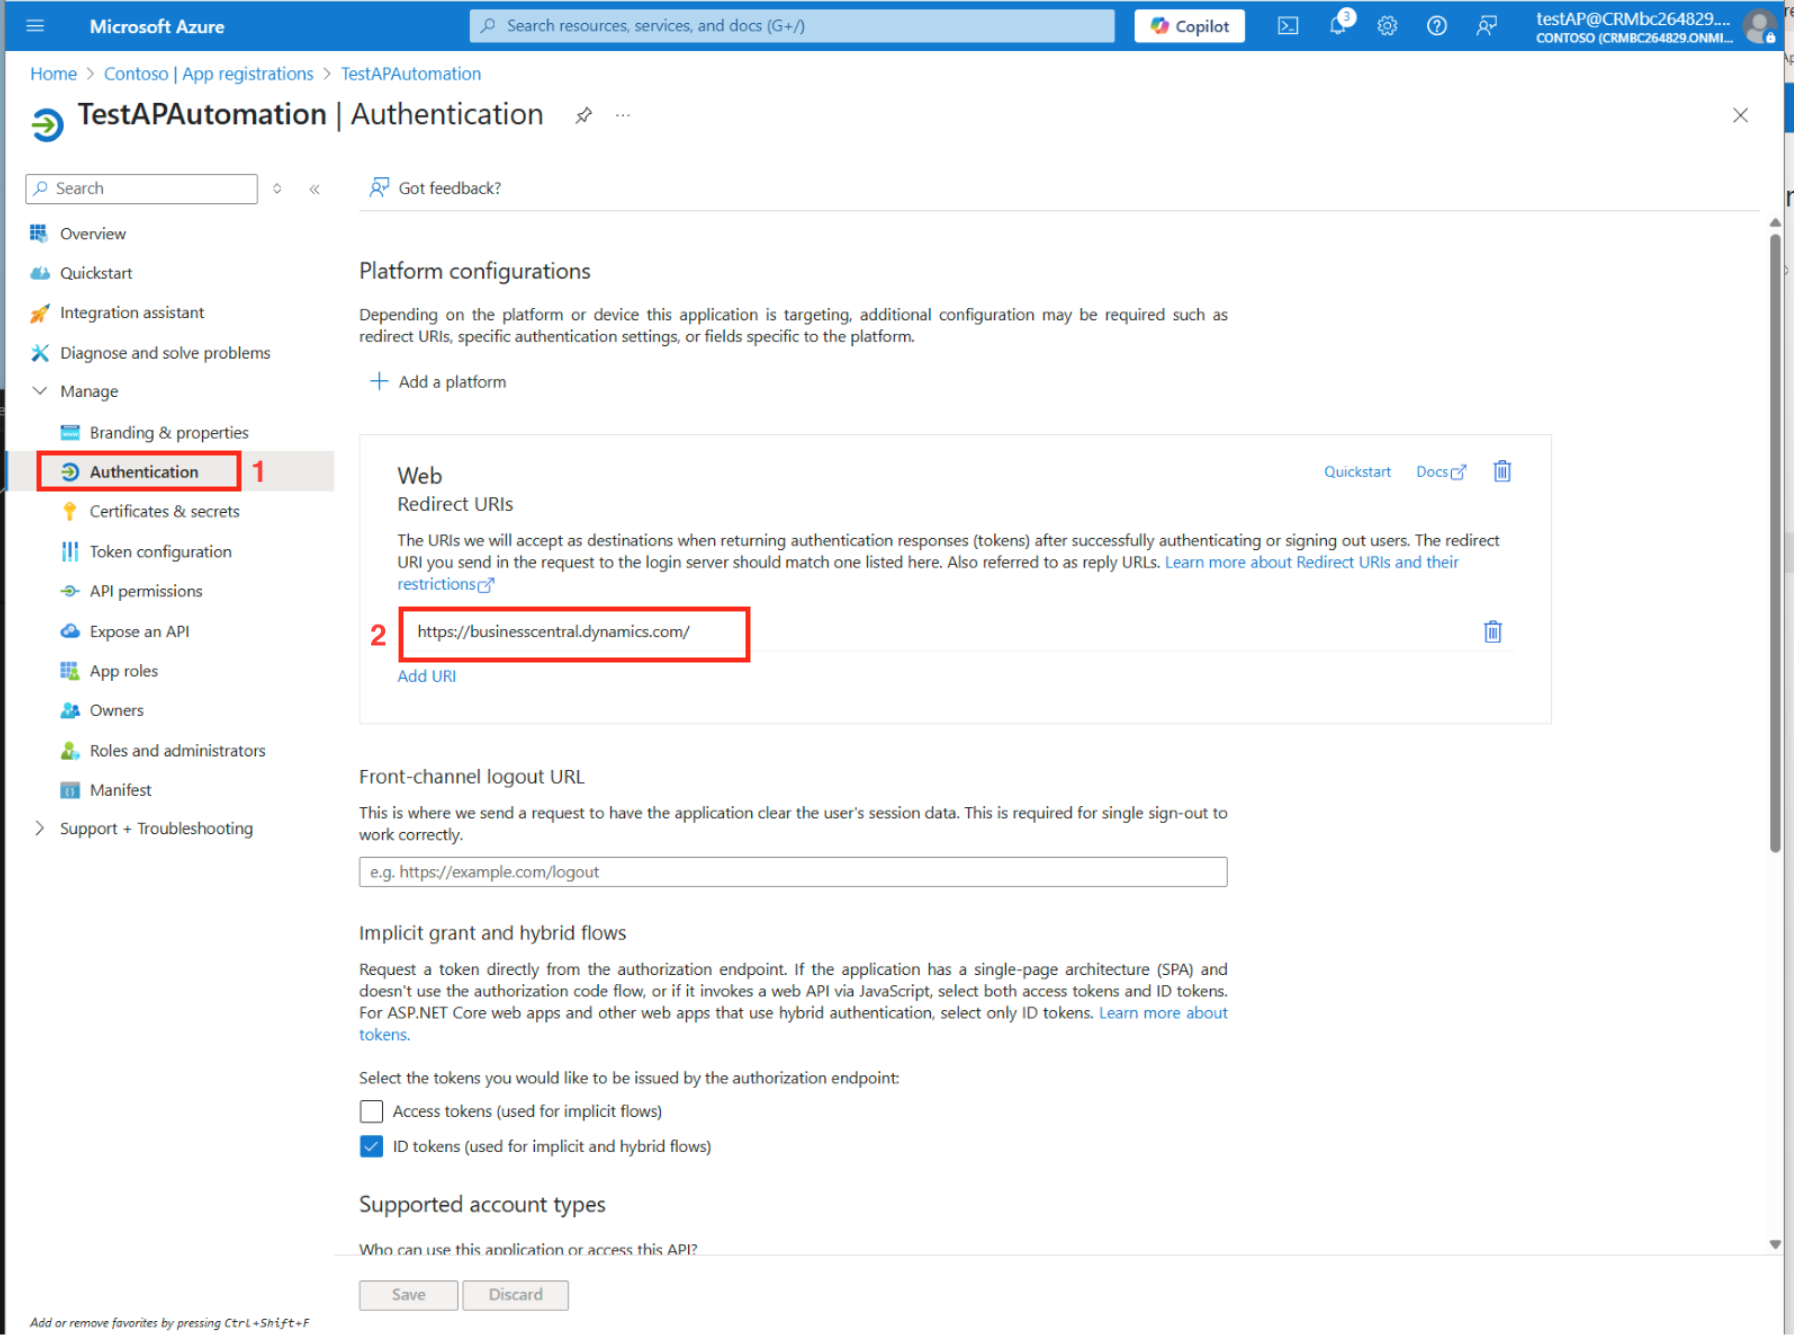
Task: Click the Certificates & secrets key icon
Action: point(70,512)
